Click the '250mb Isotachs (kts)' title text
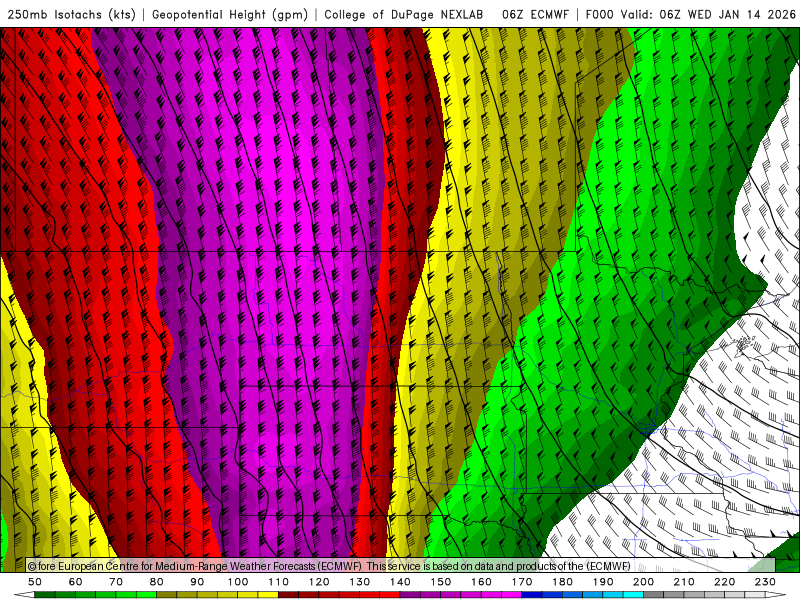800x600 pixels. tap(71, 14)
